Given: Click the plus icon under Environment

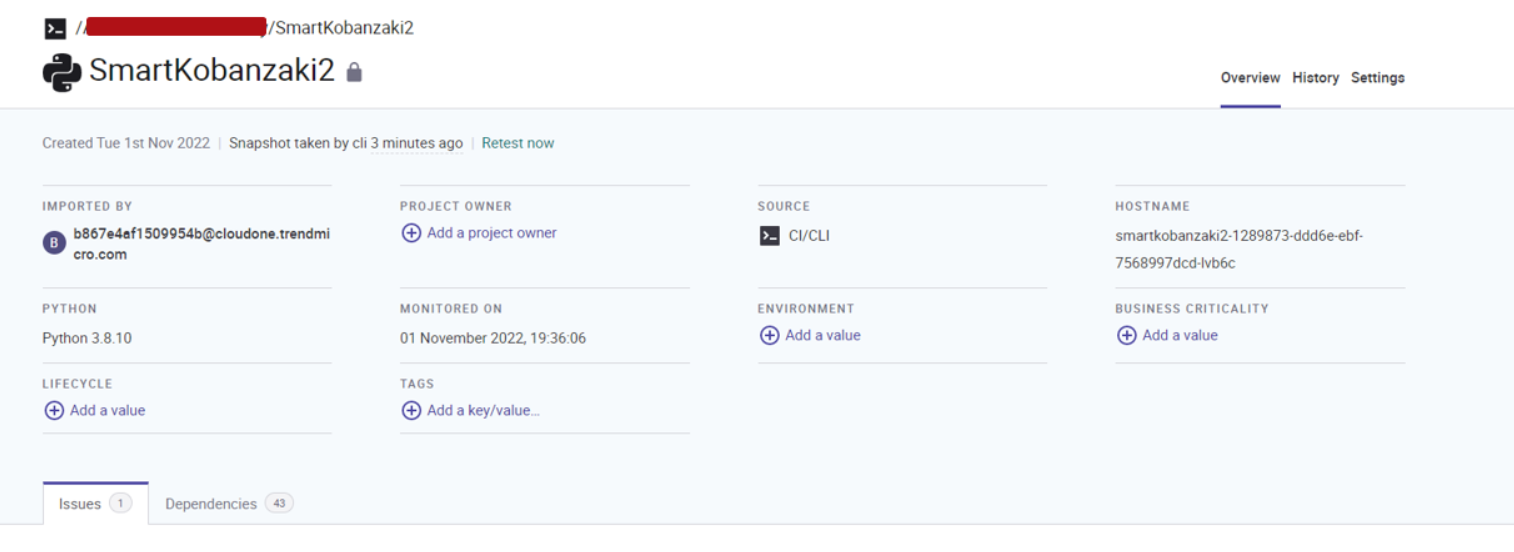Looking at the screenshot, I should (769, 336).
